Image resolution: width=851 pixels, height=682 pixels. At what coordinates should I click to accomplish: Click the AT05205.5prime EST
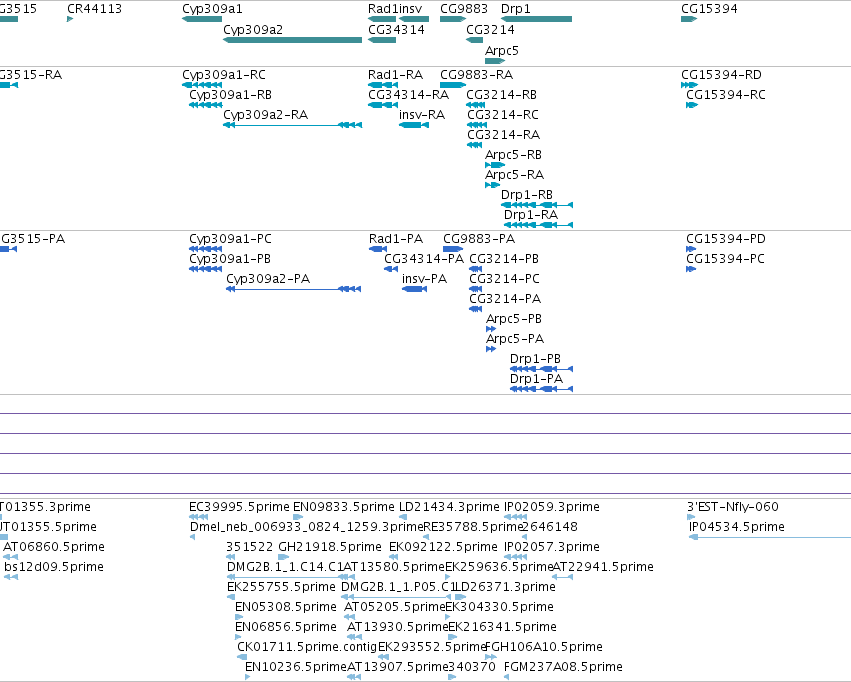350,617
